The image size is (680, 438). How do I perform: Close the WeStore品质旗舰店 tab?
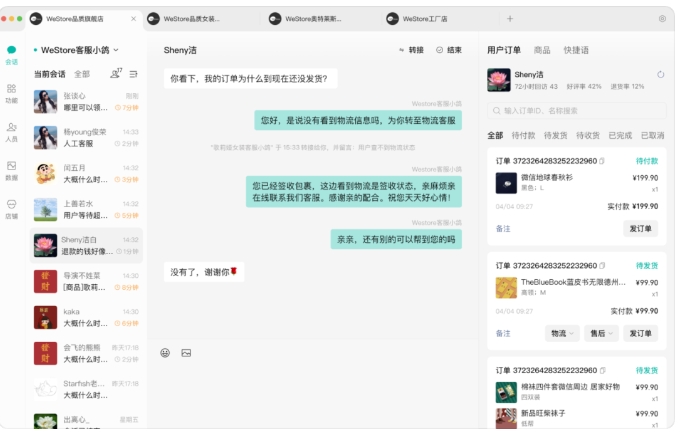(x=134, y=19)
